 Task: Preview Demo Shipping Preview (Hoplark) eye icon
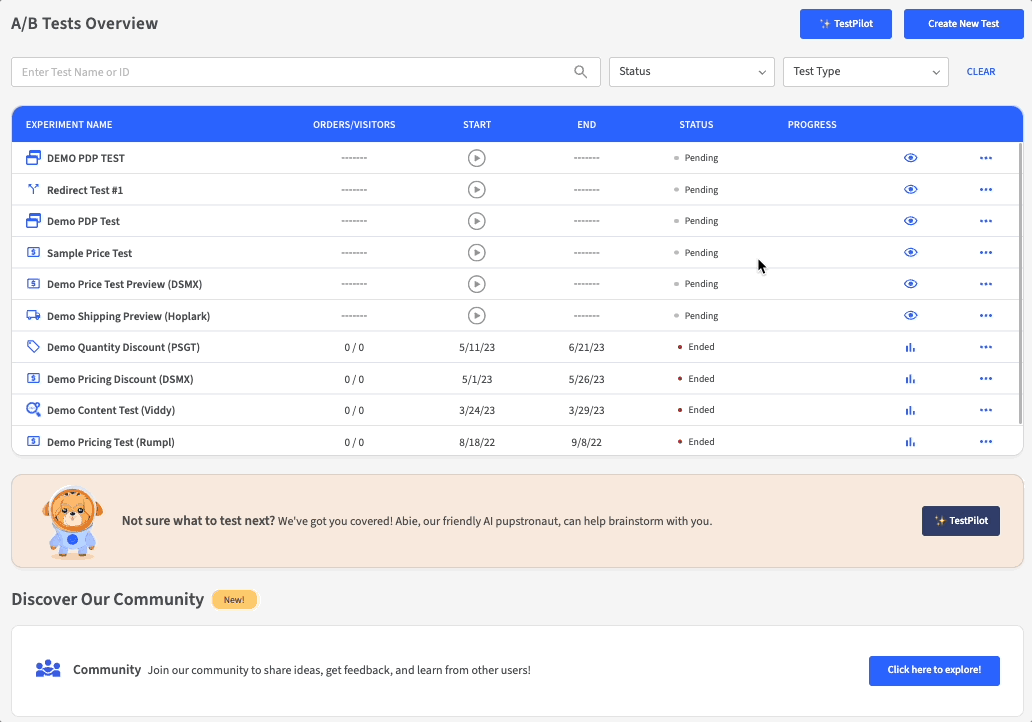(910, 316)
